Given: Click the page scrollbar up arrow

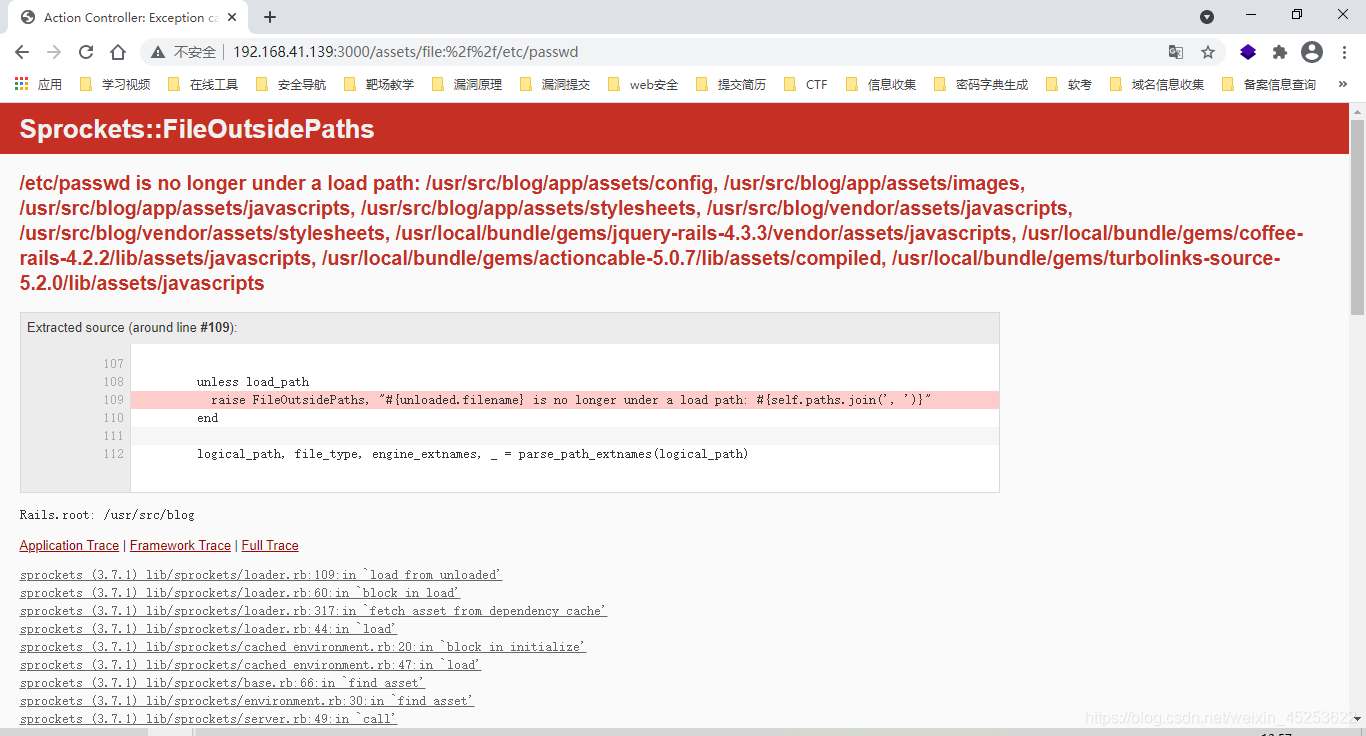Looking at the screenshot, I should click(1357, 110).
